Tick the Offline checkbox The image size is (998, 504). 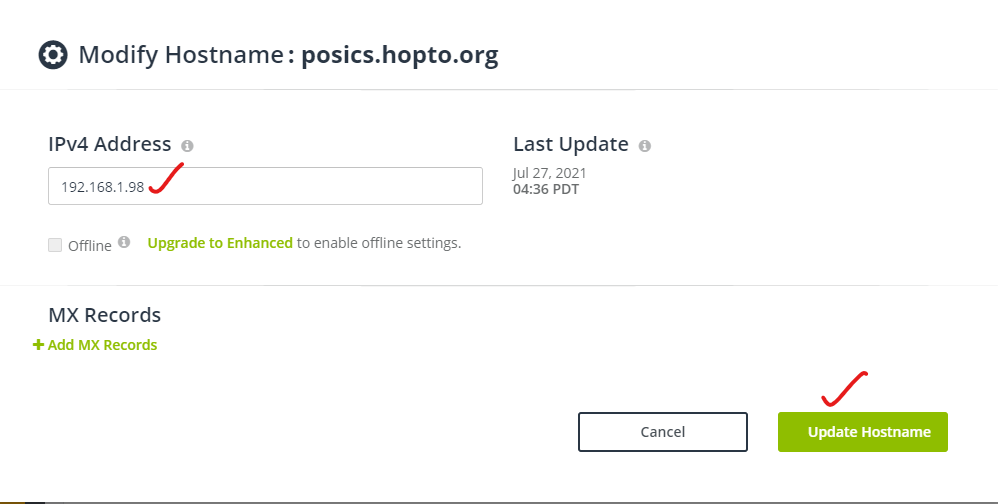(x=55, y=245)
